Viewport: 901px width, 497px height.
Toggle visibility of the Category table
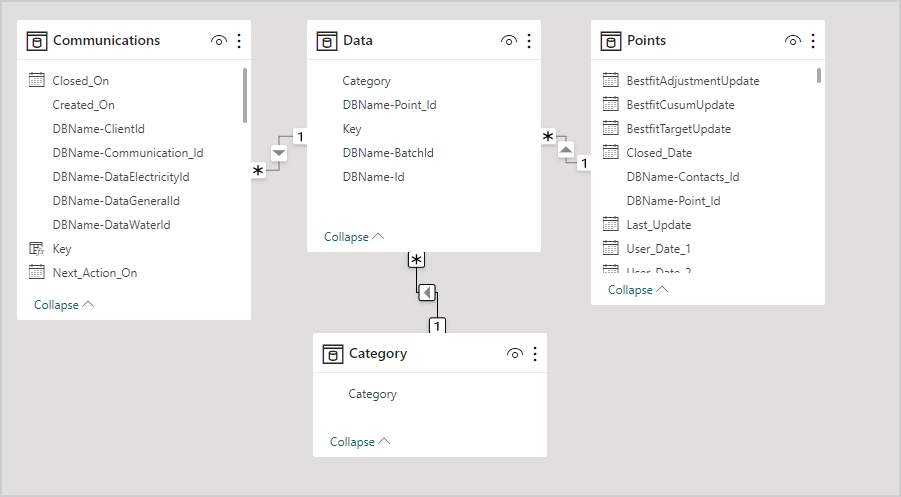(515, 354)
